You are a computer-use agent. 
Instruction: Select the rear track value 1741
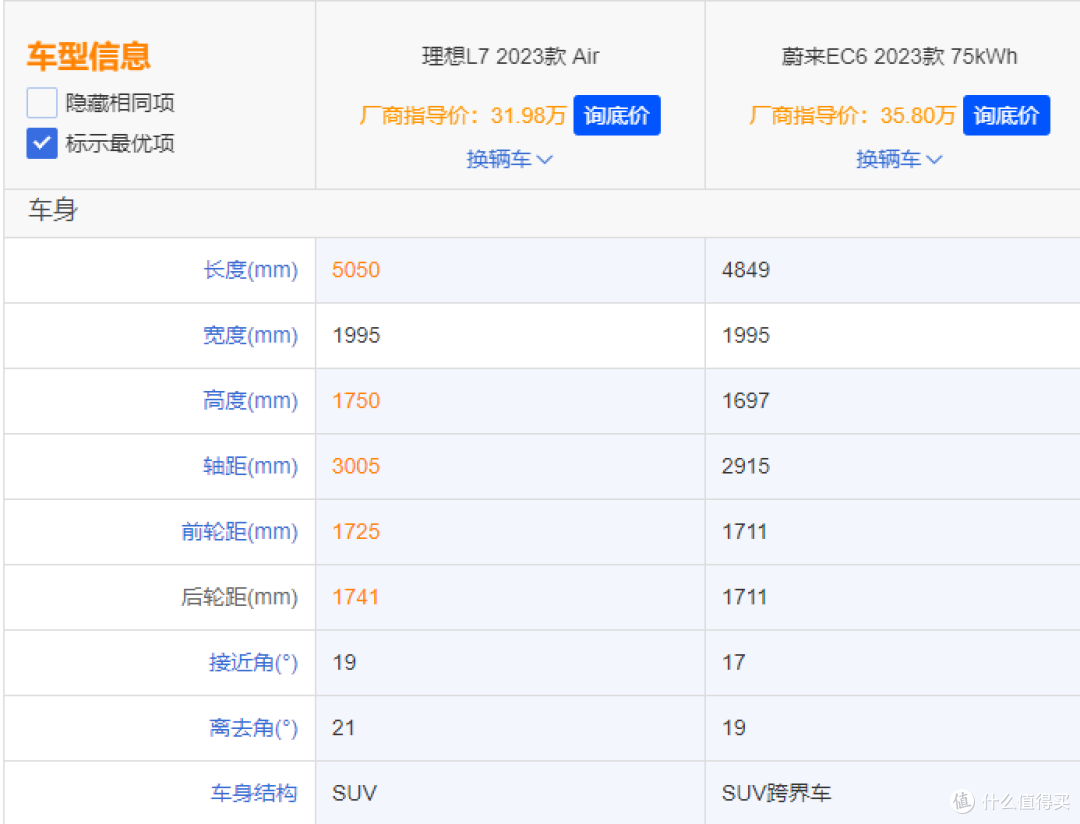pyautogui.click(x=356, y=597)
